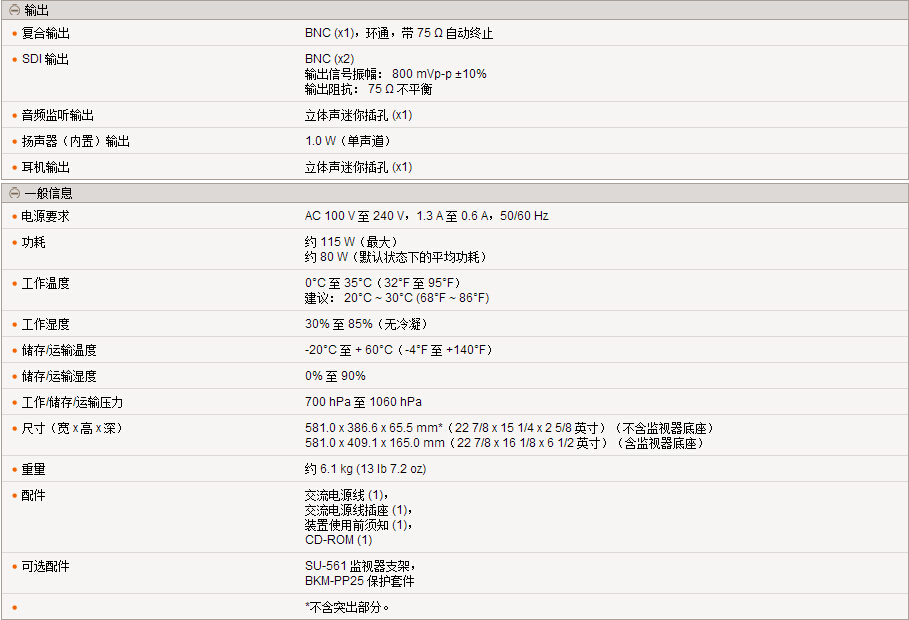The width and height of the screenshot is (909, 620).
Task: Select the SDI 输出 row label
Action: [x=45, y=59]
